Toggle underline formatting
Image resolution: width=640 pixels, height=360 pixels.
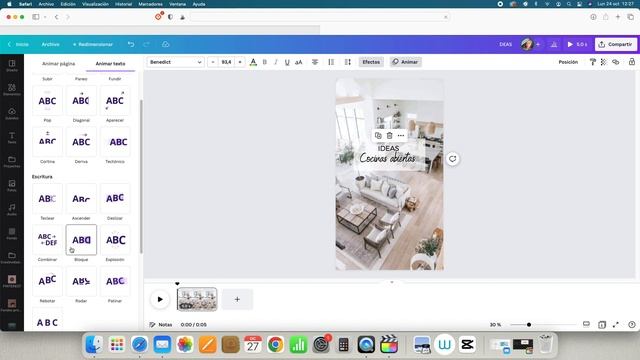(x=287, y=62)
